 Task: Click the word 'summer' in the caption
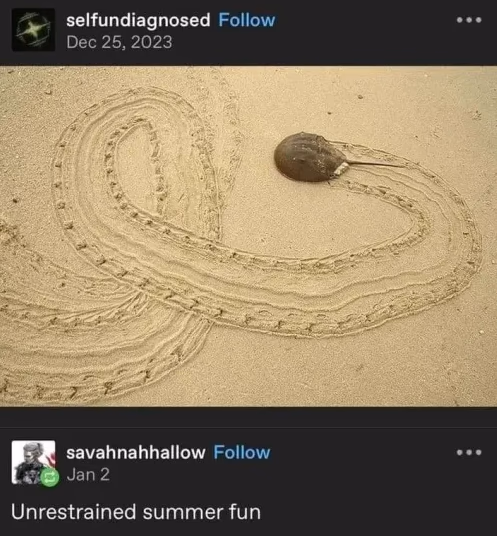tap(183, 512)
